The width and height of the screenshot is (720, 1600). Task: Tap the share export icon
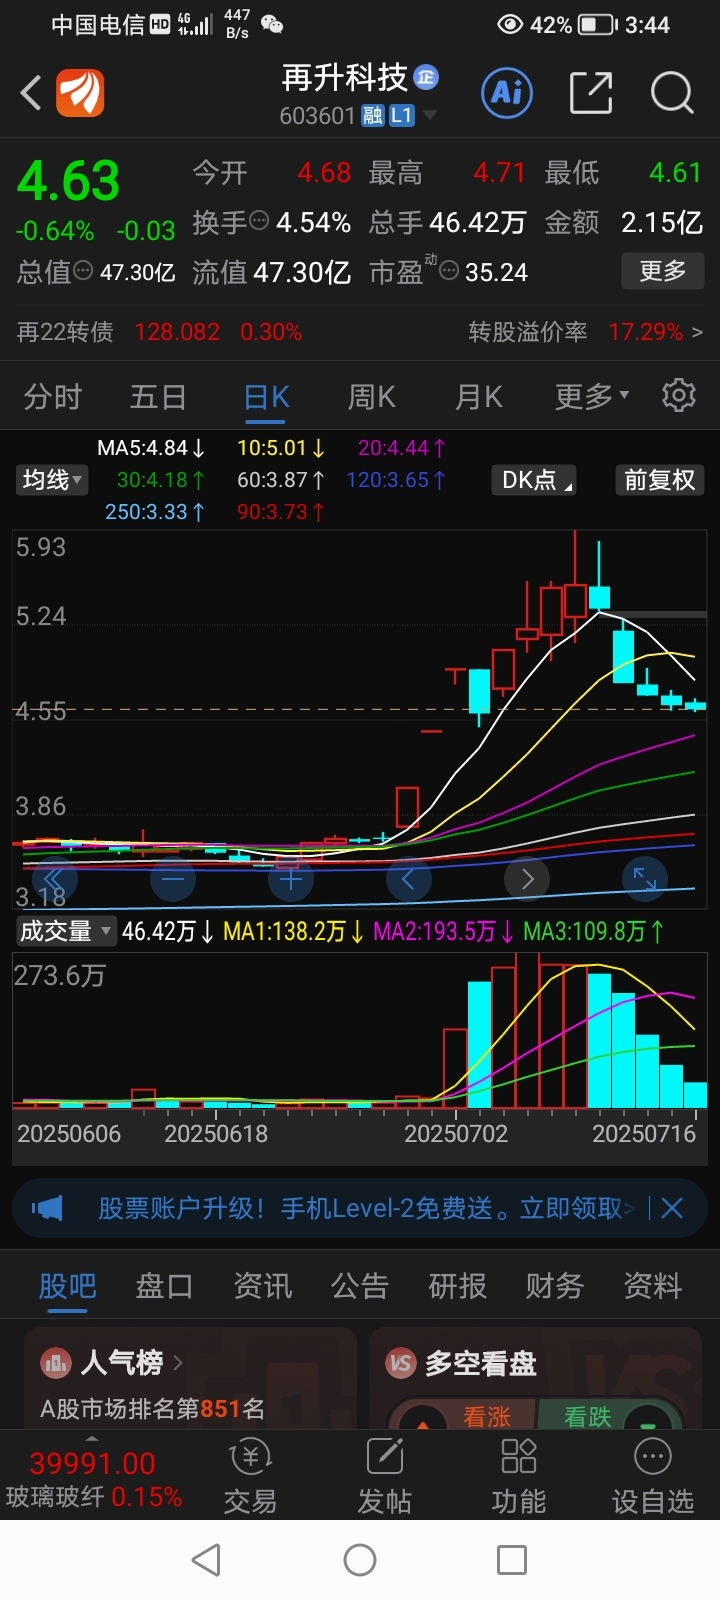[590, 93]
